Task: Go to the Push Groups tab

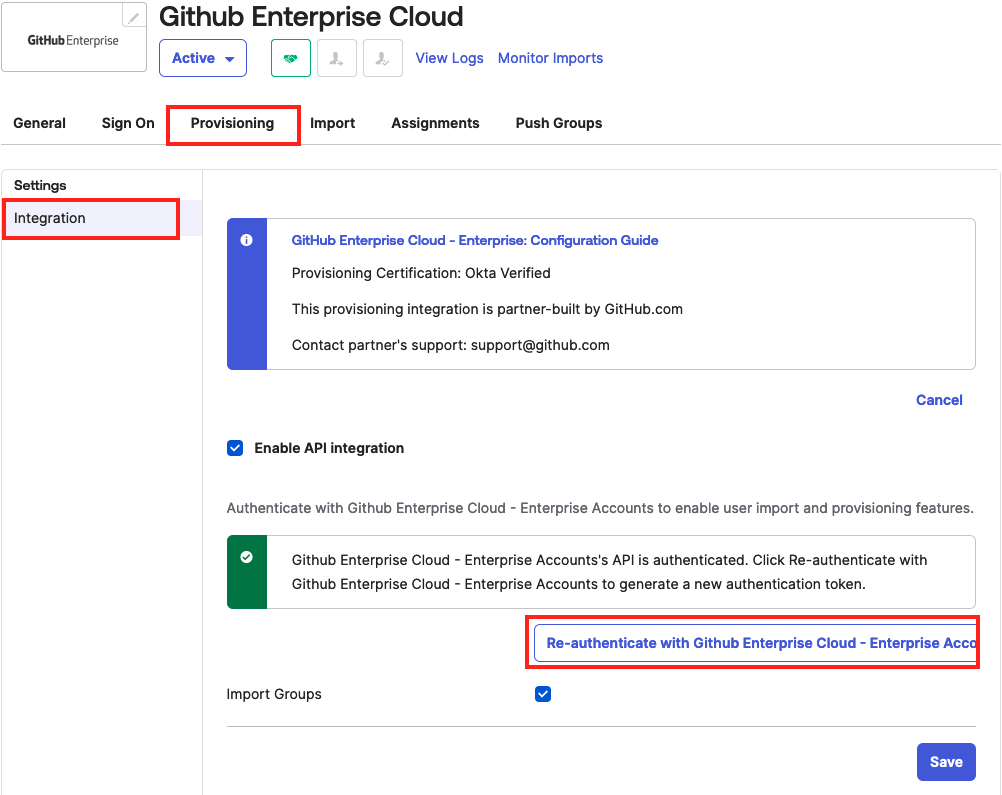Action: tap(558, 123)
